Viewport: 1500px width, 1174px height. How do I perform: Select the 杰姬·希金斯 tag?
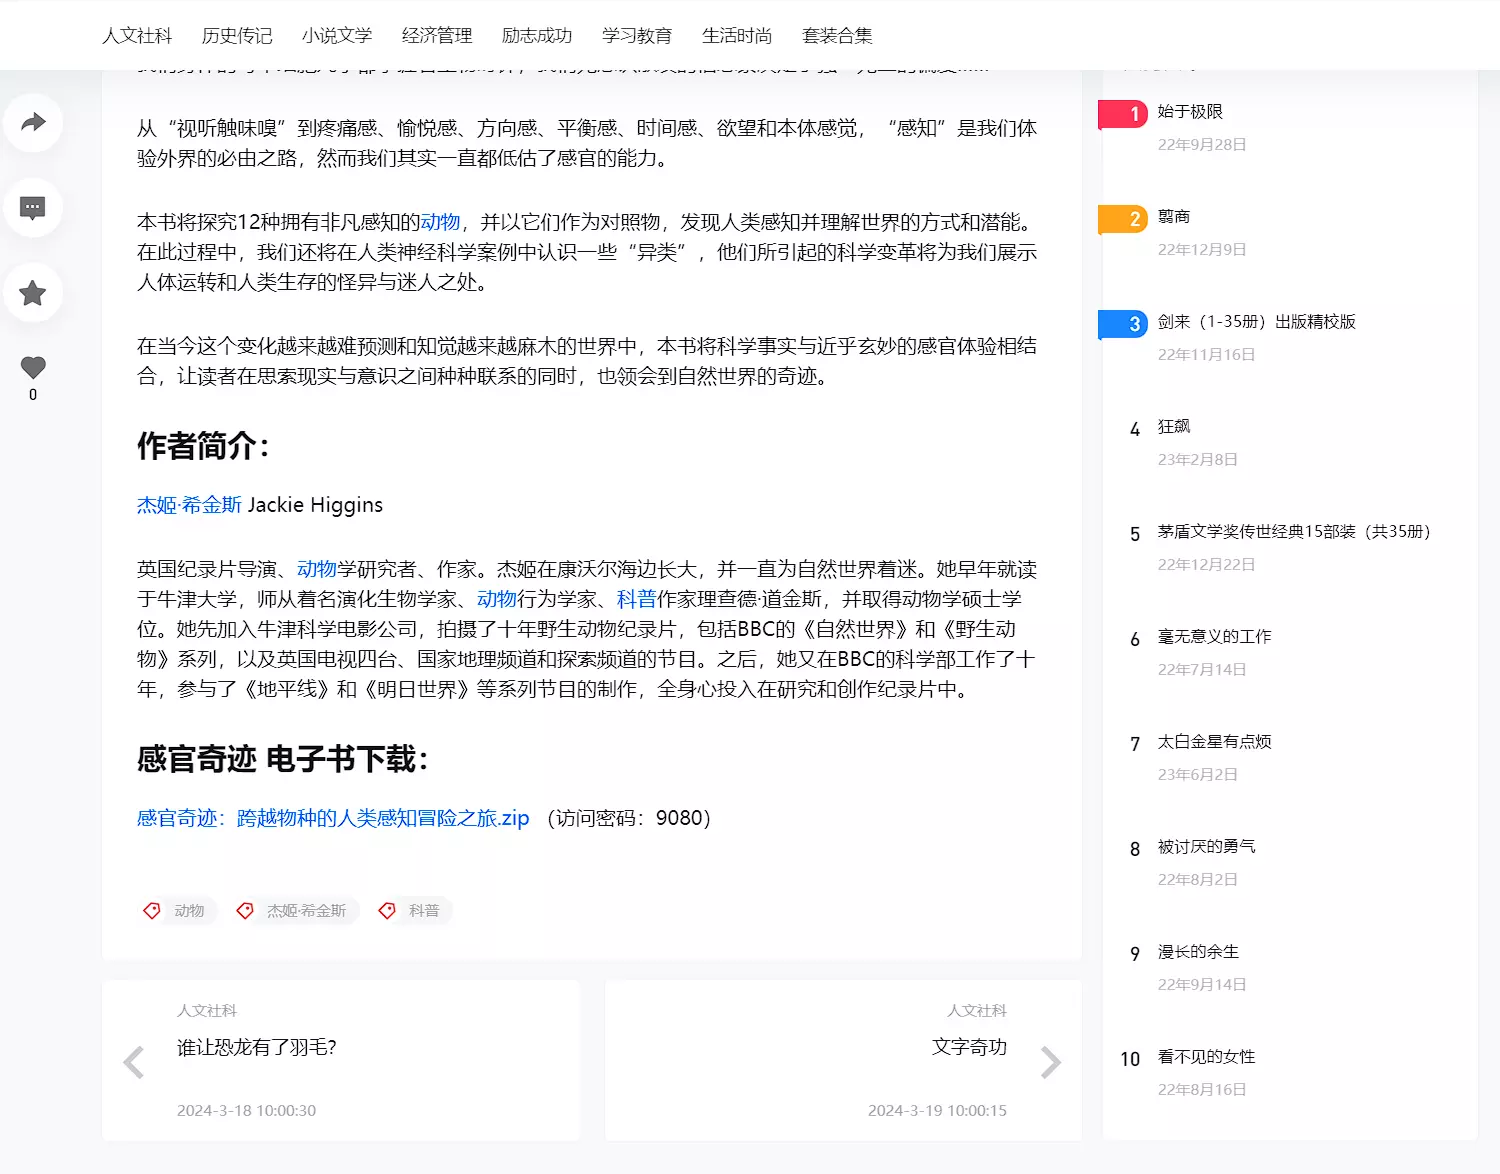[x=306, y=911]
